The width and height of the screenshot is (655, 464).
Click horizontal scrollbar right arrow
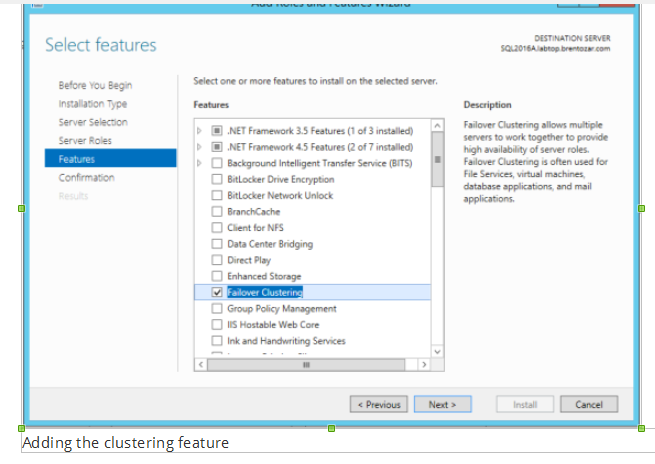[x=424, y=365]
